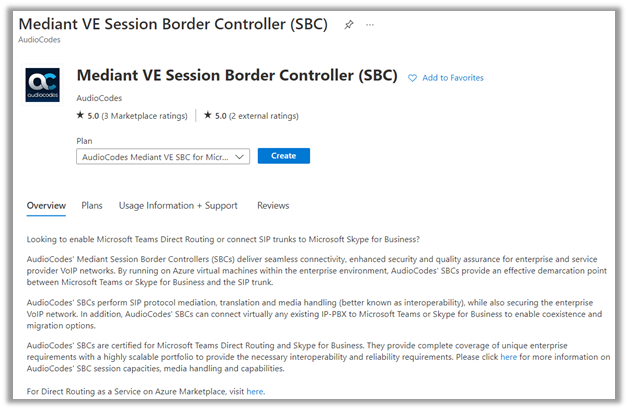Open the Plans tab

point(92,206)
